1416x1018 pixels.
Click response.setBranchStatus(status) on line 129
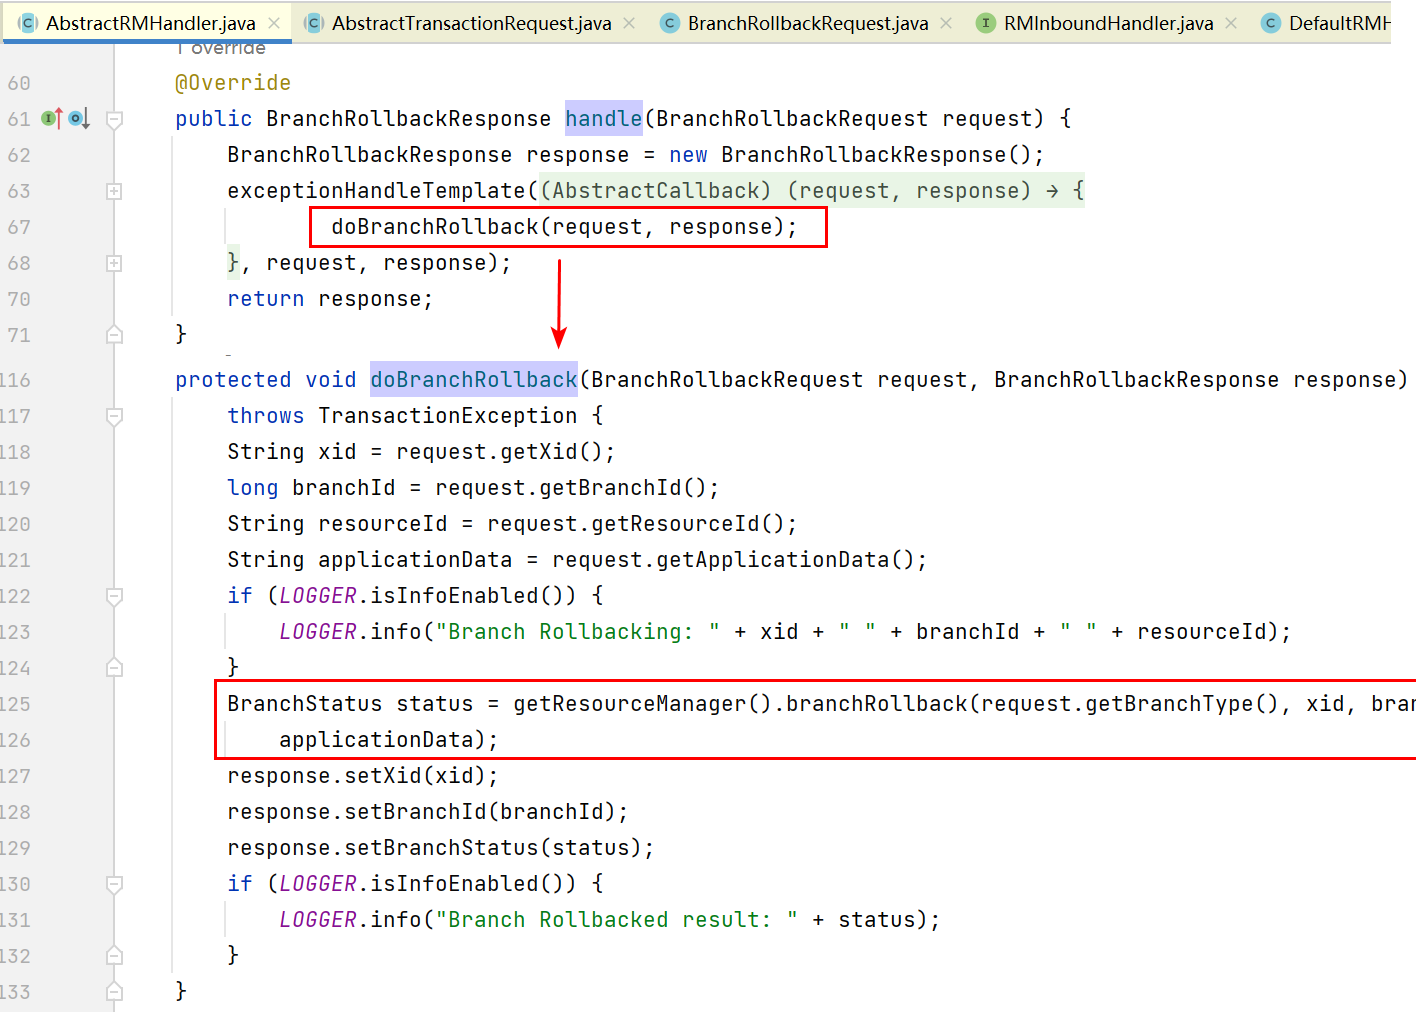pyautogui.click(x=435, y=848)
